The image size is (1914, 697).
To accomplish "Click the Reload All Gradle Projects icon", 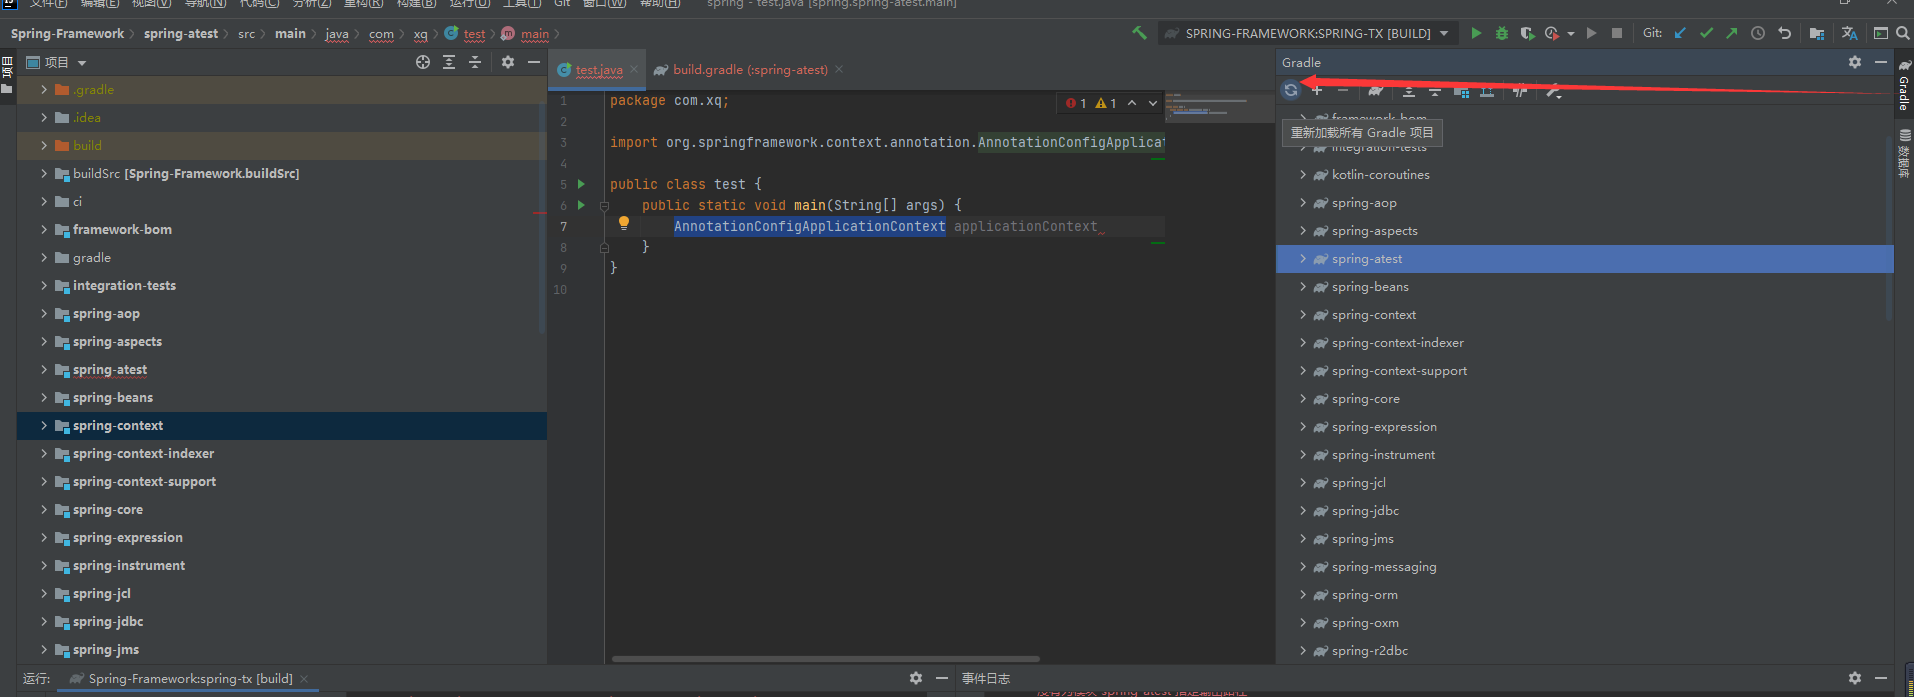I will pos(1291,91).
